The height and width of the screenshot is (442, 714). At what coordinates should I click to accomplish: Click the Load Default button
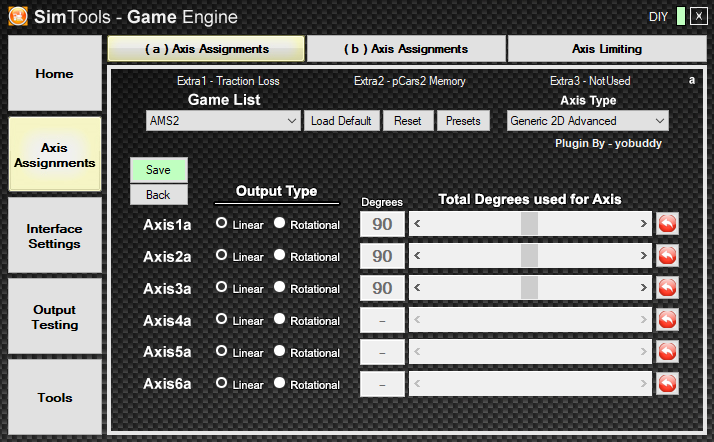point(341,121)
